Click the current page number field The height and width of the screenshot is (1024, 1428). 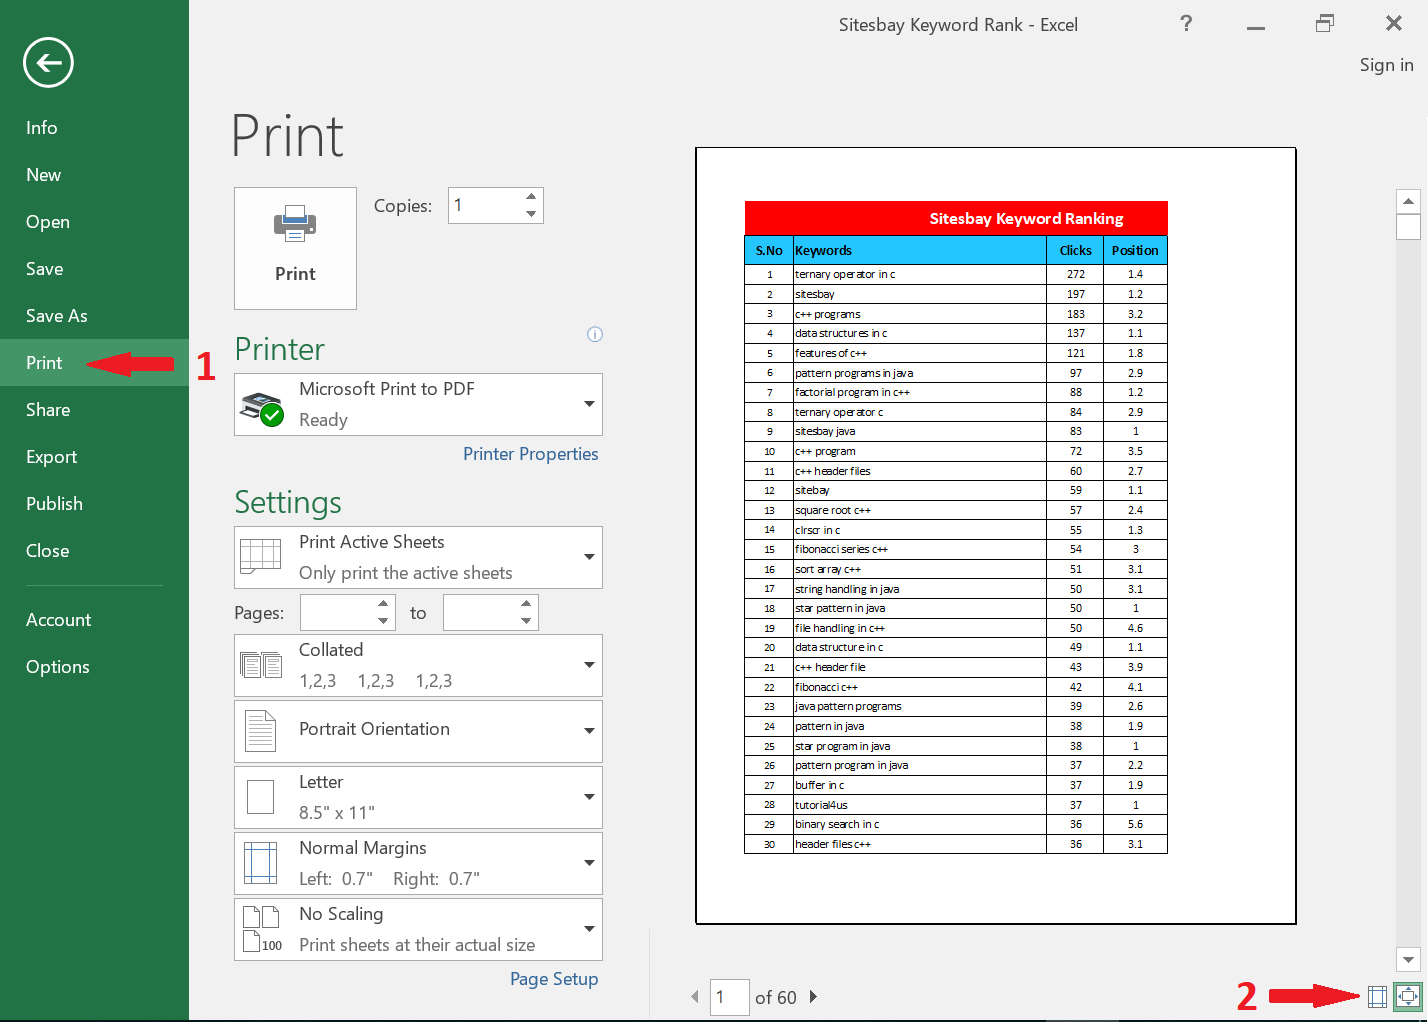[729, 997]
